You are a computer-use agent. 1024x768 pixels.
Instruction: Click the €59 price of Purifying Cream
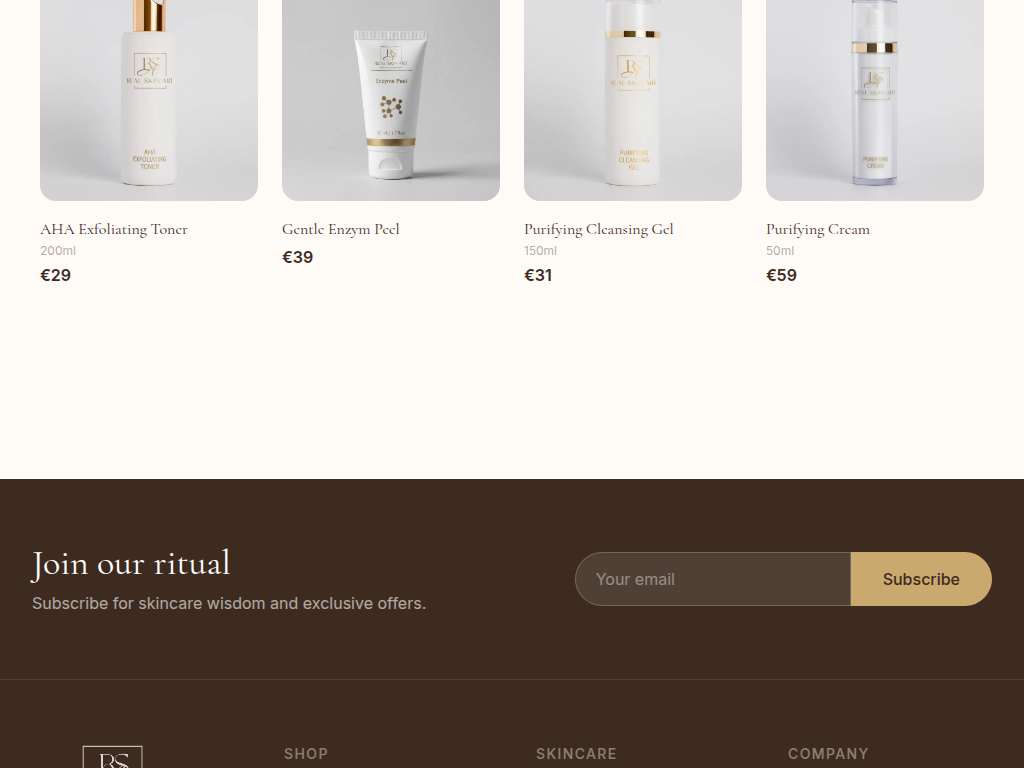point(781,275)
